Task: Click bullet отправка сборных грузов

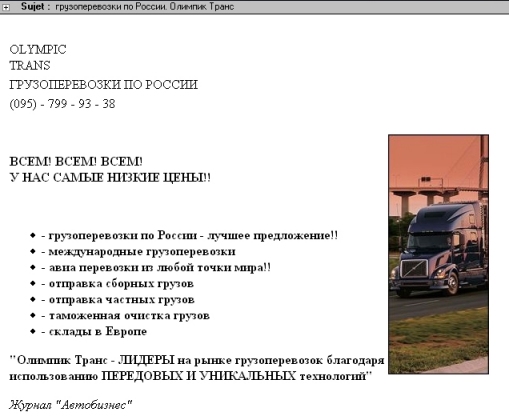Action: tap(117, 283)
